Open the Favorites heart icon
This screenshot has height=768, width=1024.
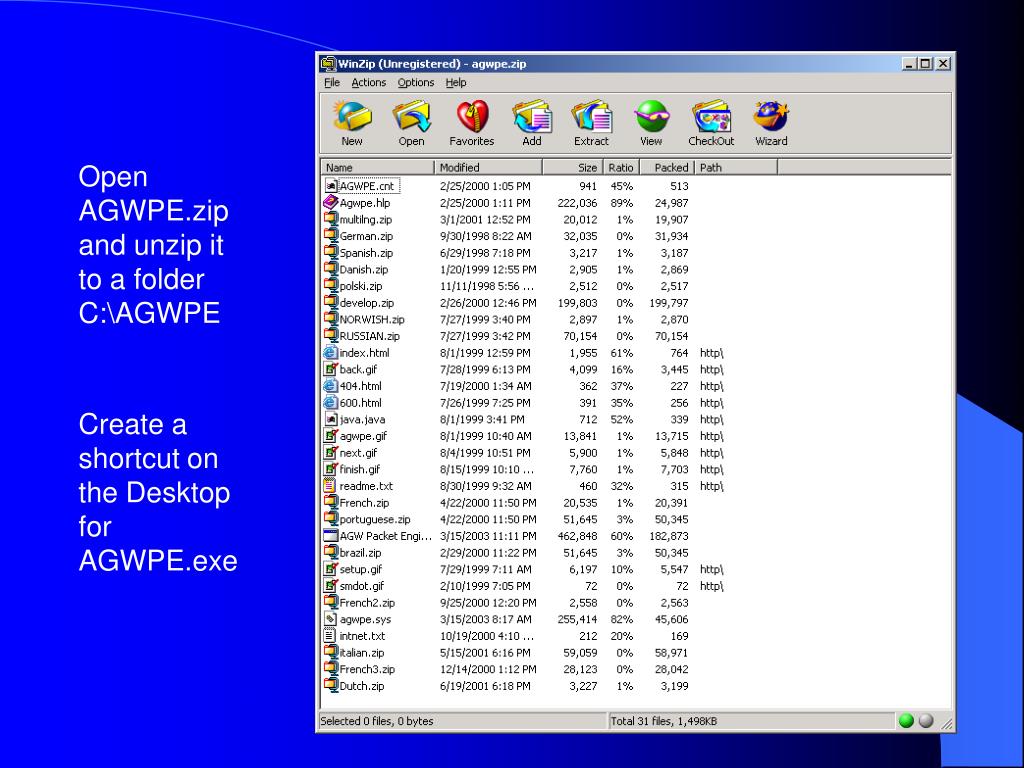click(x=472, y=117)
